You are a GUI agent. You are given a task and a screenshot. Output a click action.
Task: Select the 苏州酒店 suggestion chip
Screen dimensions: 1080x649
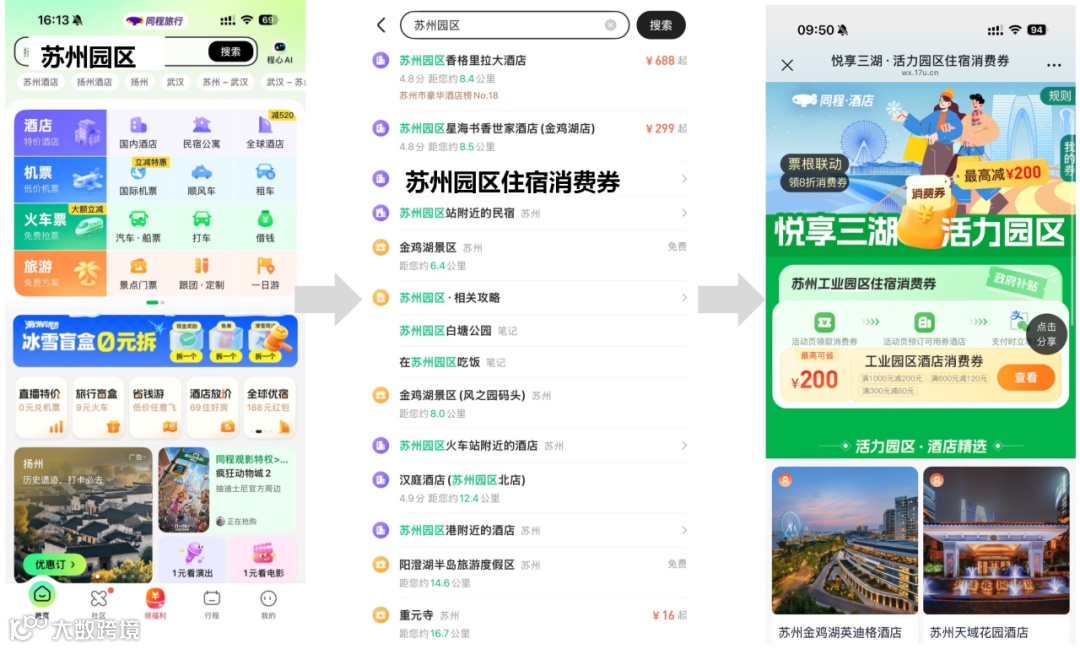point(41,82)
